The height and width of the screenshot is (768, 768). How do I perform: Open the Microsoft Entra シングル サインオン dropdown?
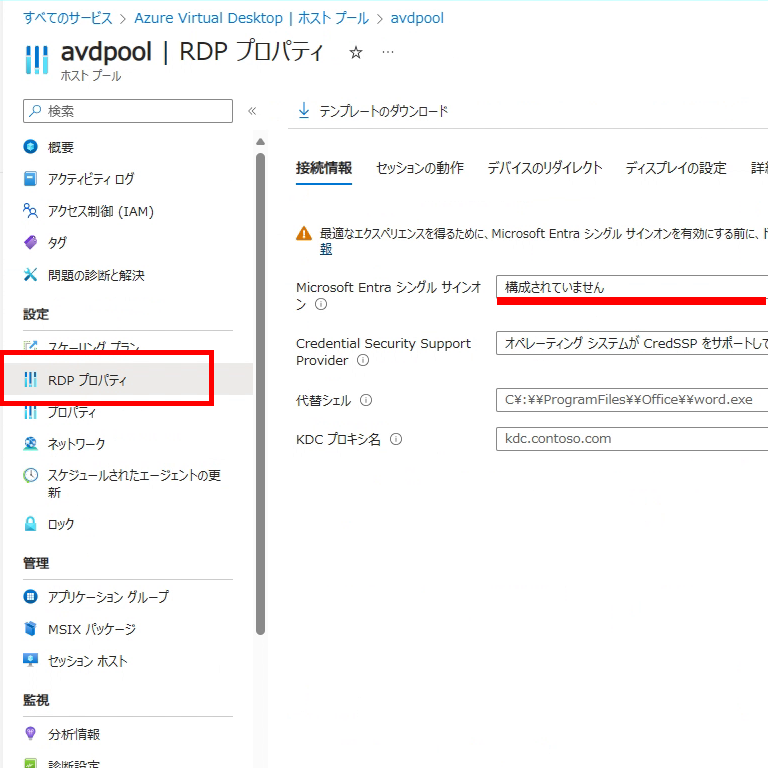(632, 288)
